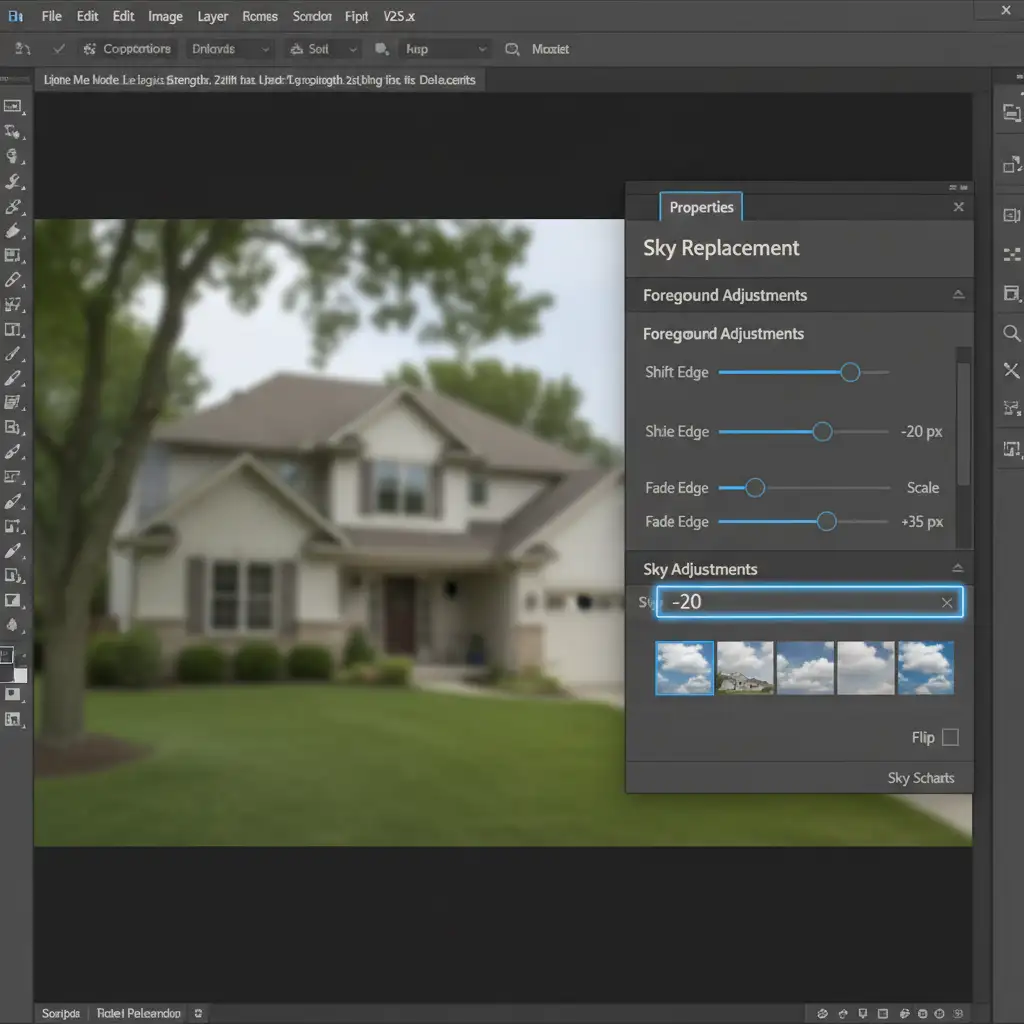This screenshot has width=1024, height=1024.
Task: Click the magnifier icon in right panel strip
Action: [x=1011, y=333]
